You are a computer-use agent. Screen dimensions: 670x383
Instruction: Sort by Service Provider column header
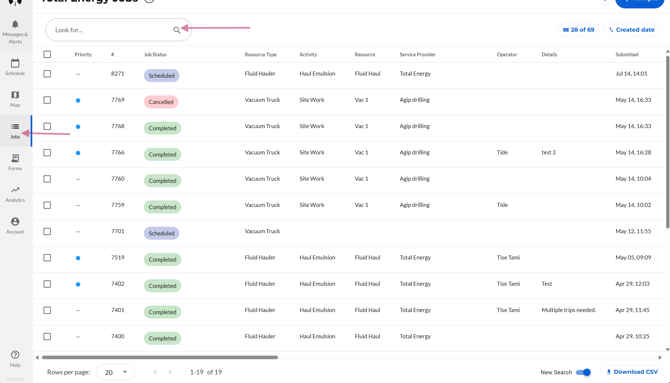coord(417,55)
